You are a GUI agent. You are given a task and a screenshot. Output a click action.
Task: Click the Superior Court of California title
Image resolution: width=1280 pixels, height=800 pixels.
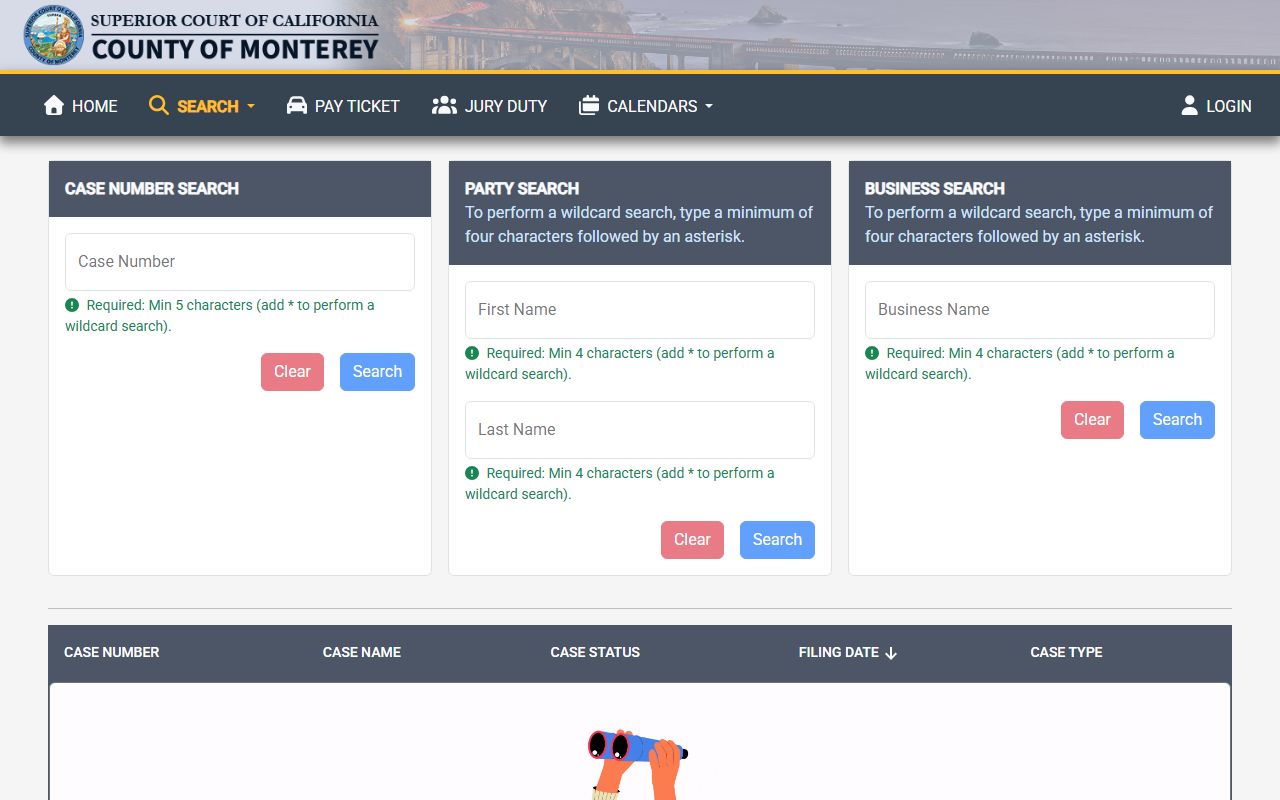pyautogui.click(x=235, y=21)
